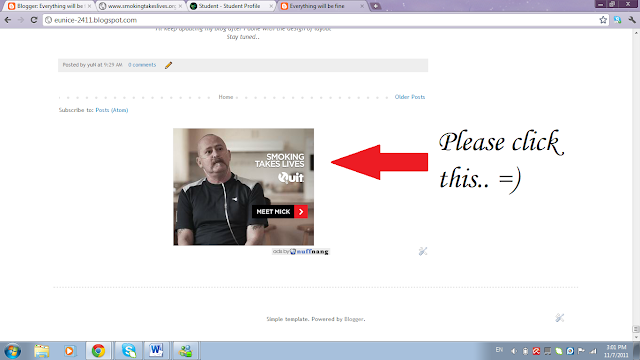Click the Skype extension icon in toolbar
Screen dimensions: 640x360
[x=617, y=20]
